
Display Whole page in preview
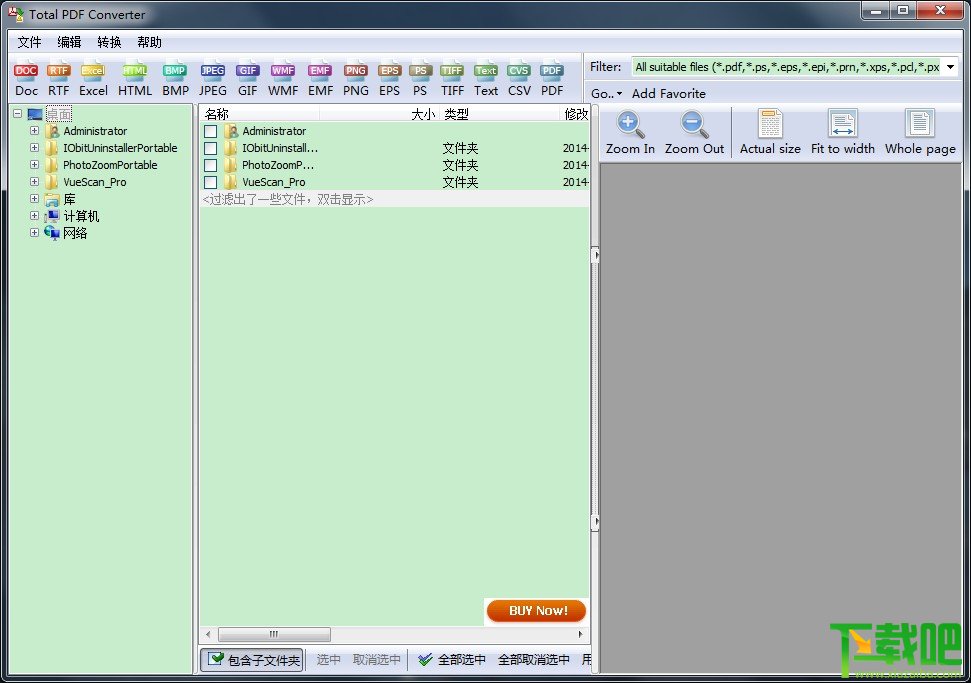click(x=920, y=132)
